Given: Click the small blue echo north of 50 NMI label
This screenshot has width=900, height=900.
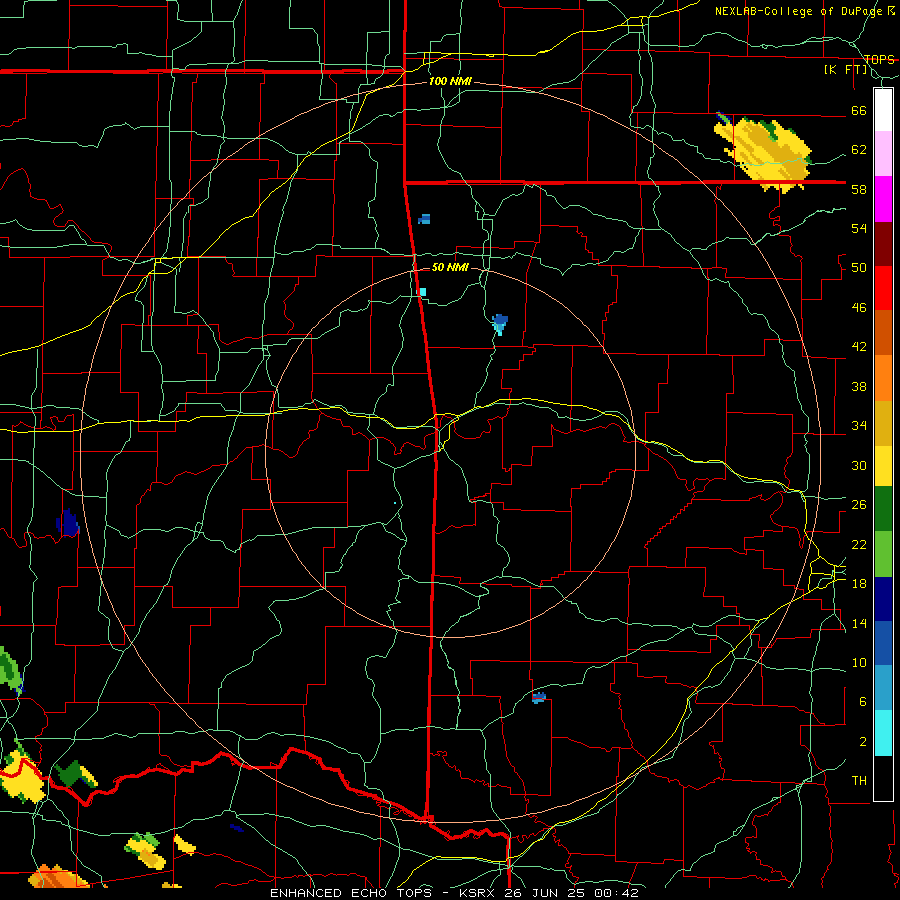Looking at the screenshot, I should point(424,219).
